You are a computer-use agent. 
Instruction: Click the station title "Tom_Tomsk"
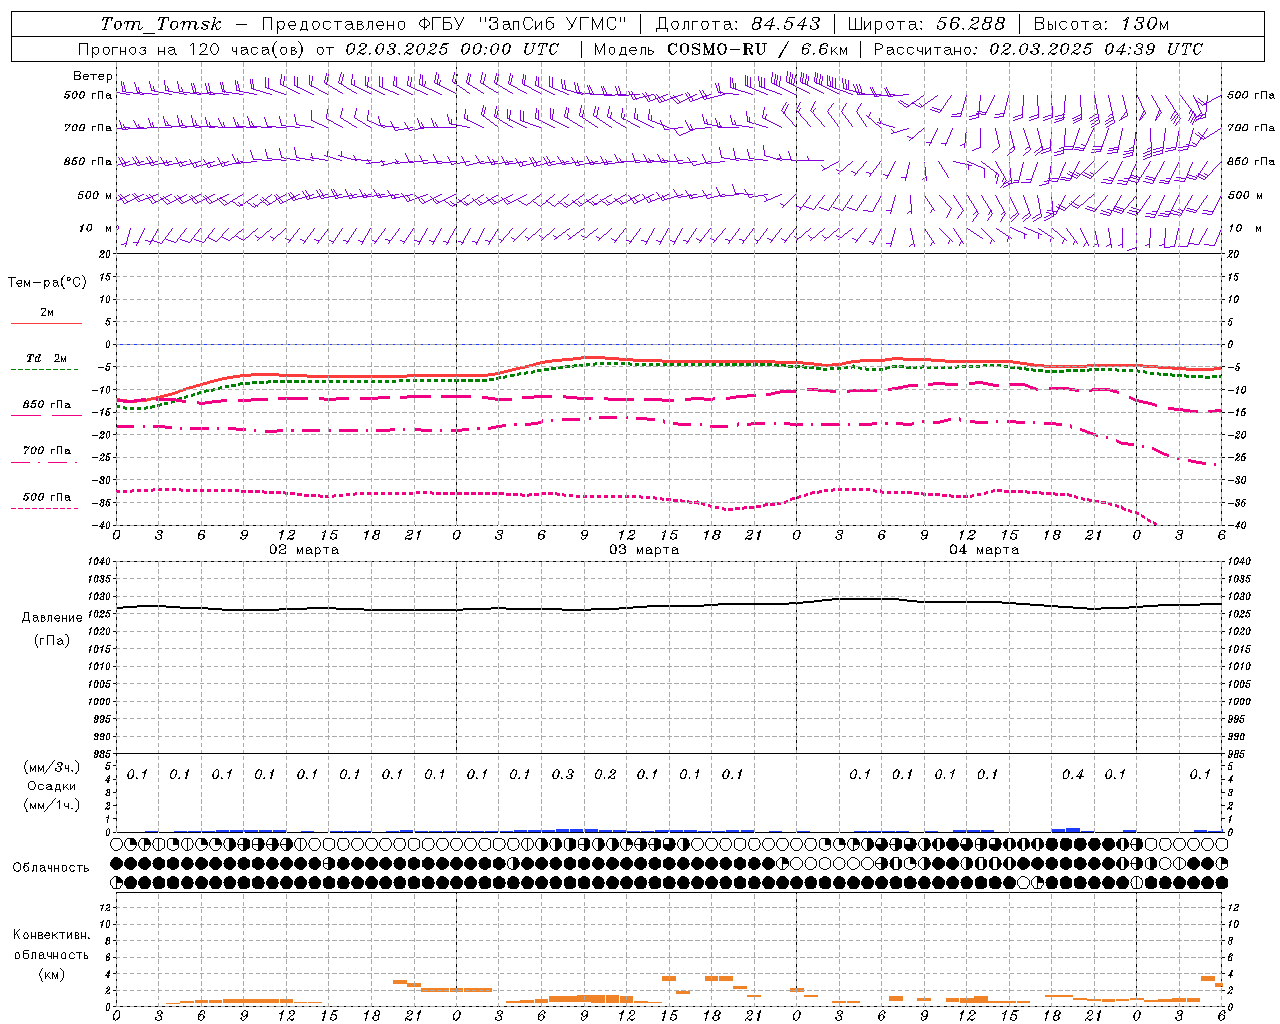pos(161,24)
